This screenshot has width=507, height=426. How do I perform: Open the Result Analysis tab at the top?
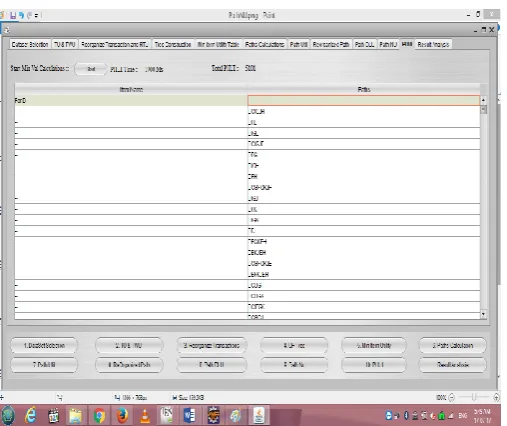tap(433, 44)
